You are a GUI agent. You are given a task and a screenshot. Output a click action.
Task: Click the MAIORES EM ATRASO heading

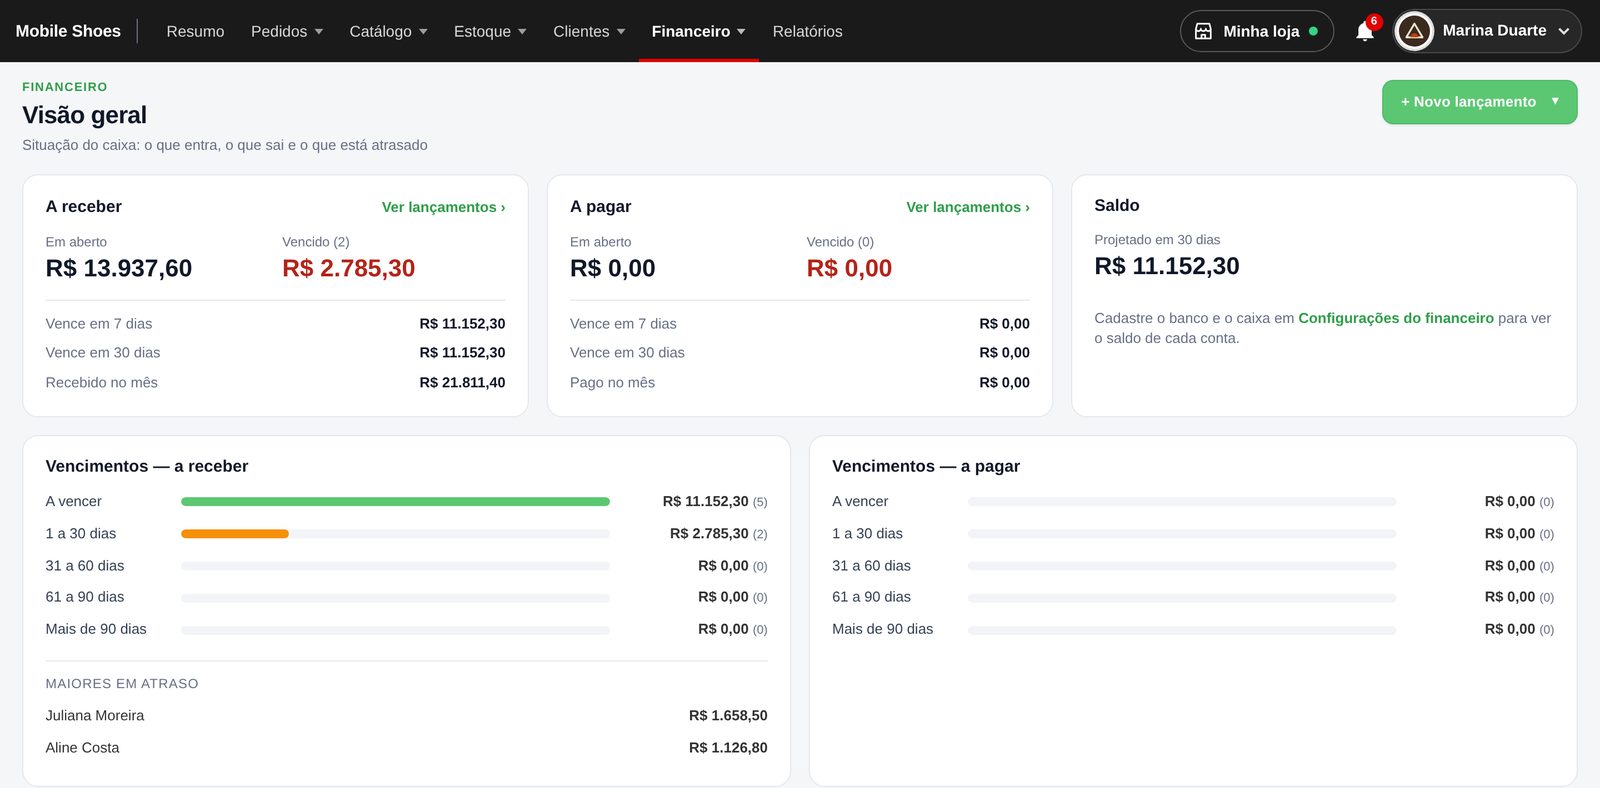122,684
